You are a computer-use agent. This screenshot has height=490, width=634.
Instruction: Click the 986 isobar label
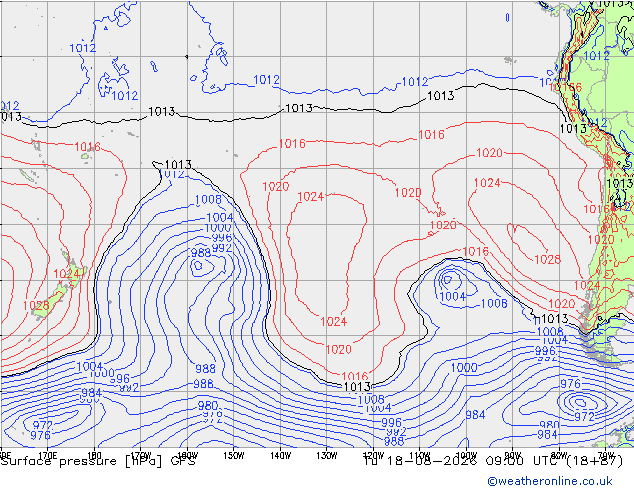point(203,384)
